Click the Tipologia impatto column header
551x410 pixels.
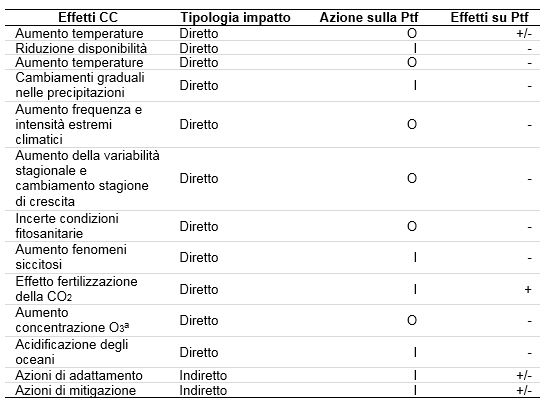tap(235, 17)
